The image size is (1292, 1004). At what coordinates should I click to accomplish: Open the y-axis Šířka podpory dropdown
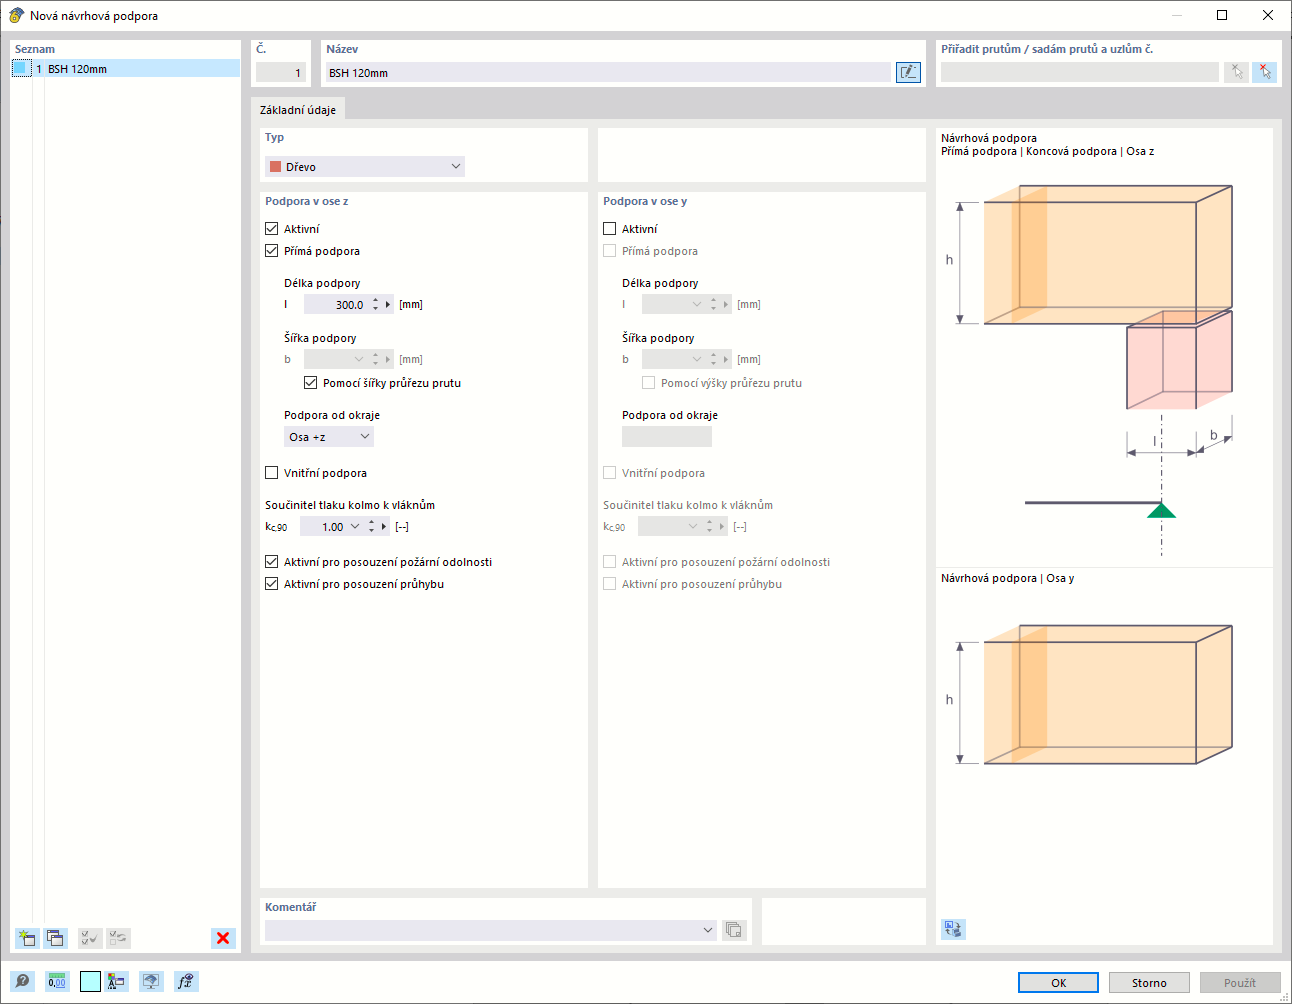point(697,359)
